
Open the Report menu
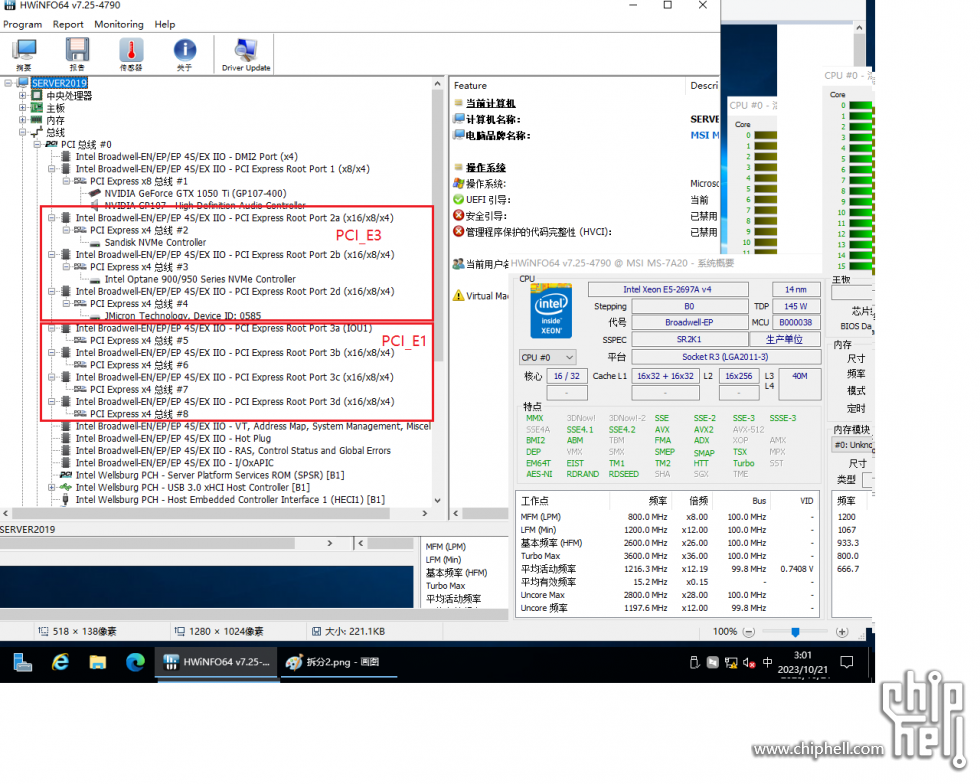click(68, 24)
